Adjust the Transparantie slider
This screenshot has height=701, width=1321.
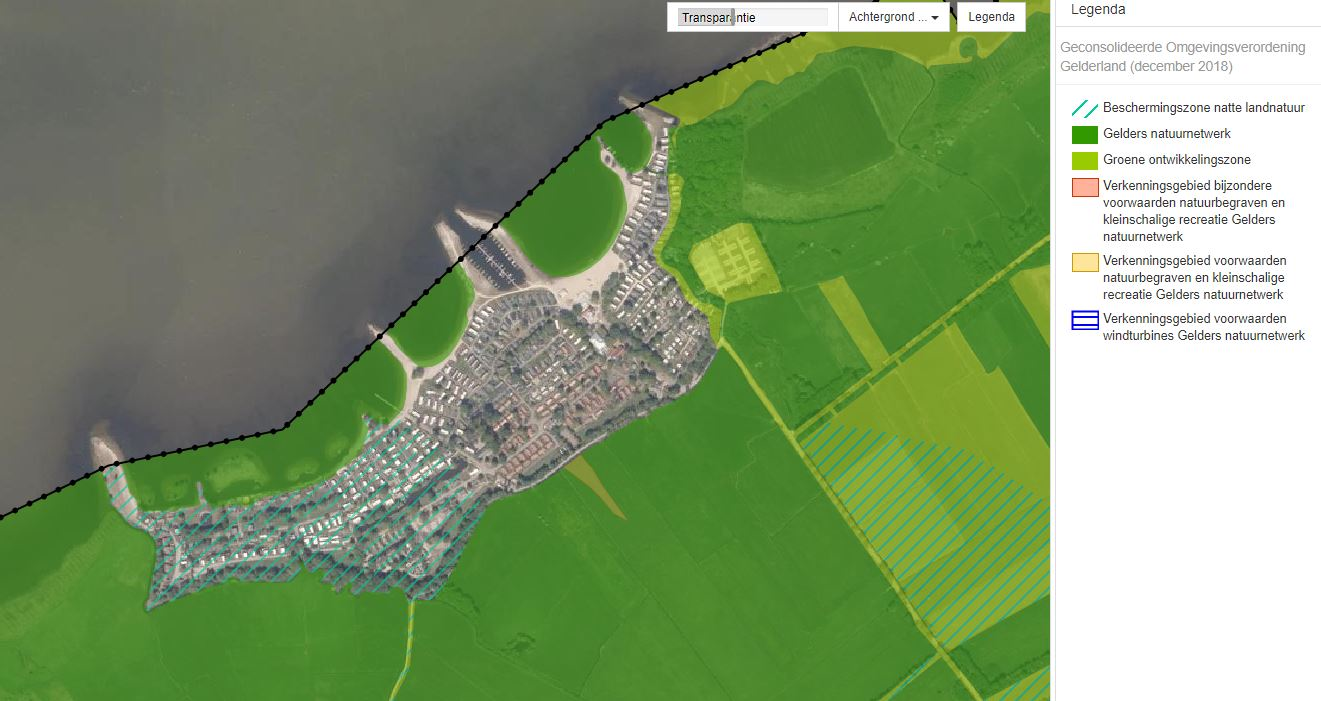tap(752, 17)
